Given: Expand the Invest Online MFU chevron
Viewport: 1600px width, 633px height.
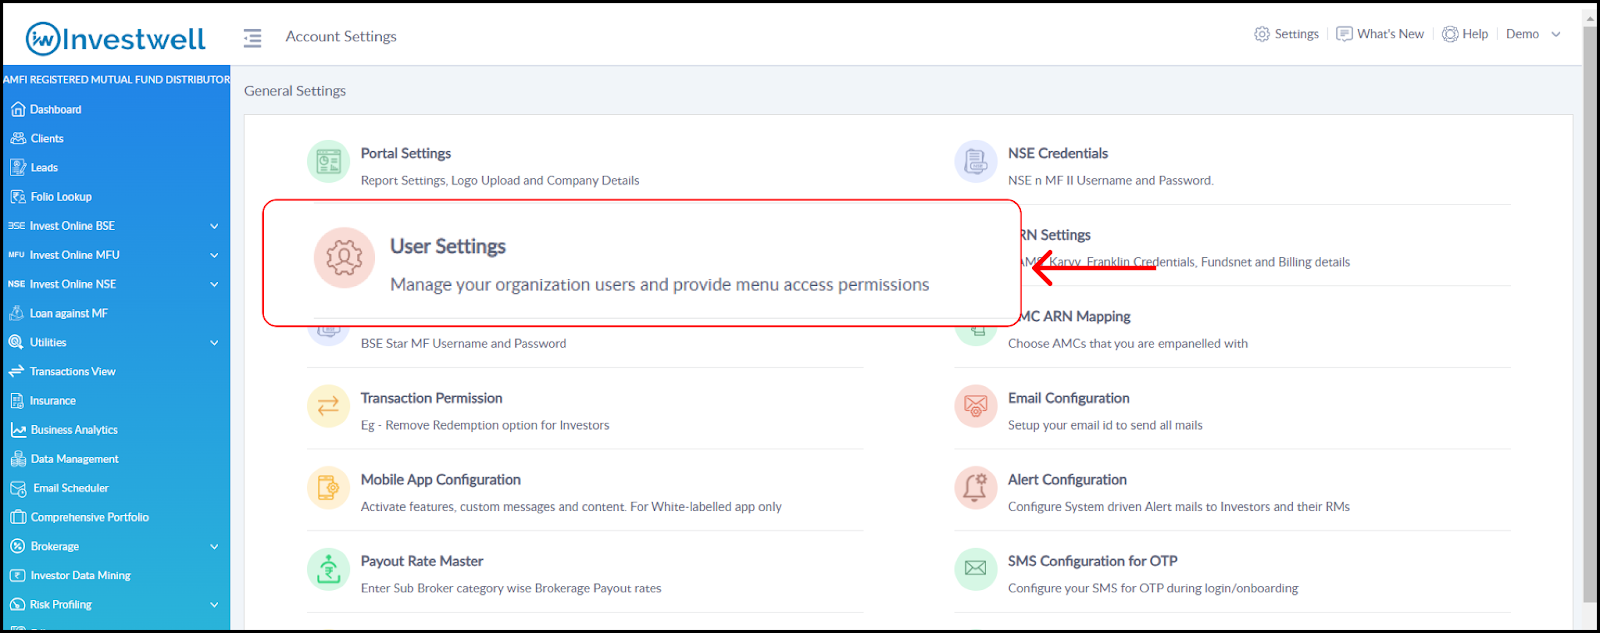Looking at the screenshot, I should [214, 255].
